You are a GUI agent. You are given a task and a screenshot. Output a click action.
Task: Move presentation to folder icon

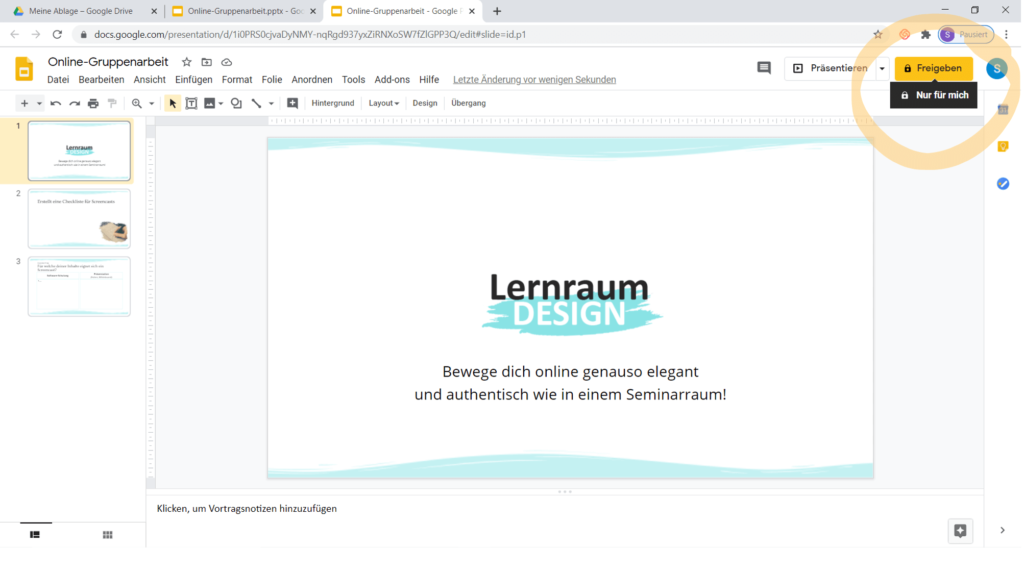[x=206, y=62]
